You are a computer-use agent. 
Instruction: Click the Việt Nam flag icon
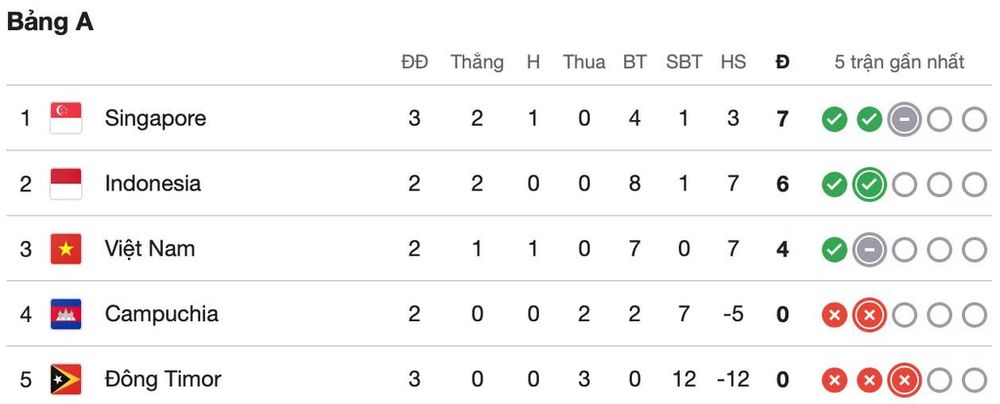[x=66, y=249]
